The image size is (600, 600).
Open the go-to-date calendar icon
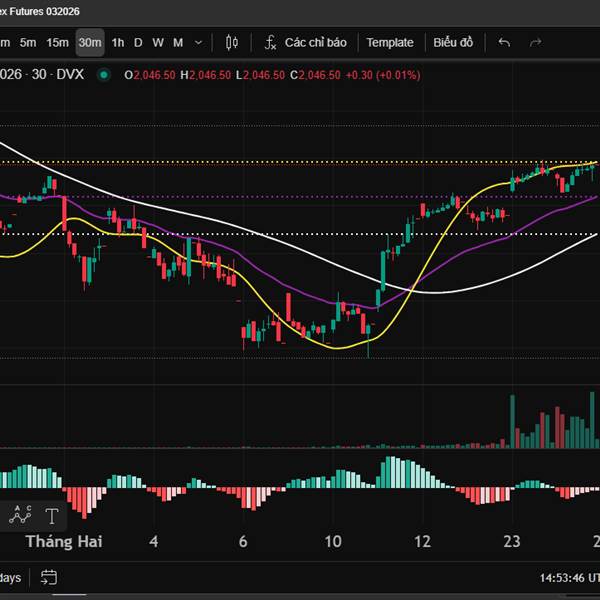pyautogui.click(x=48, y=577)
